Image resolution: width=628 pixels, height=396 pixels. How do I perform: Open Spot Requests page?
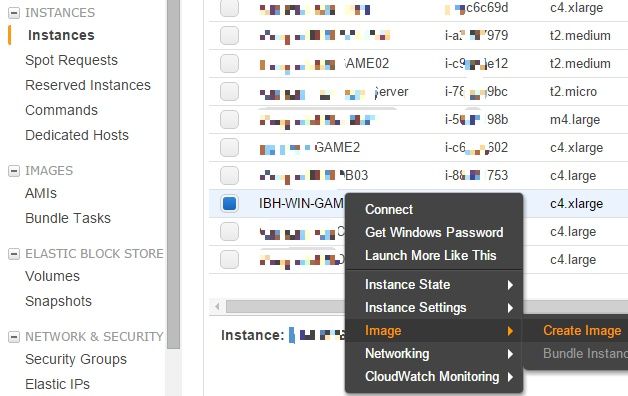[x=71, y=60]
